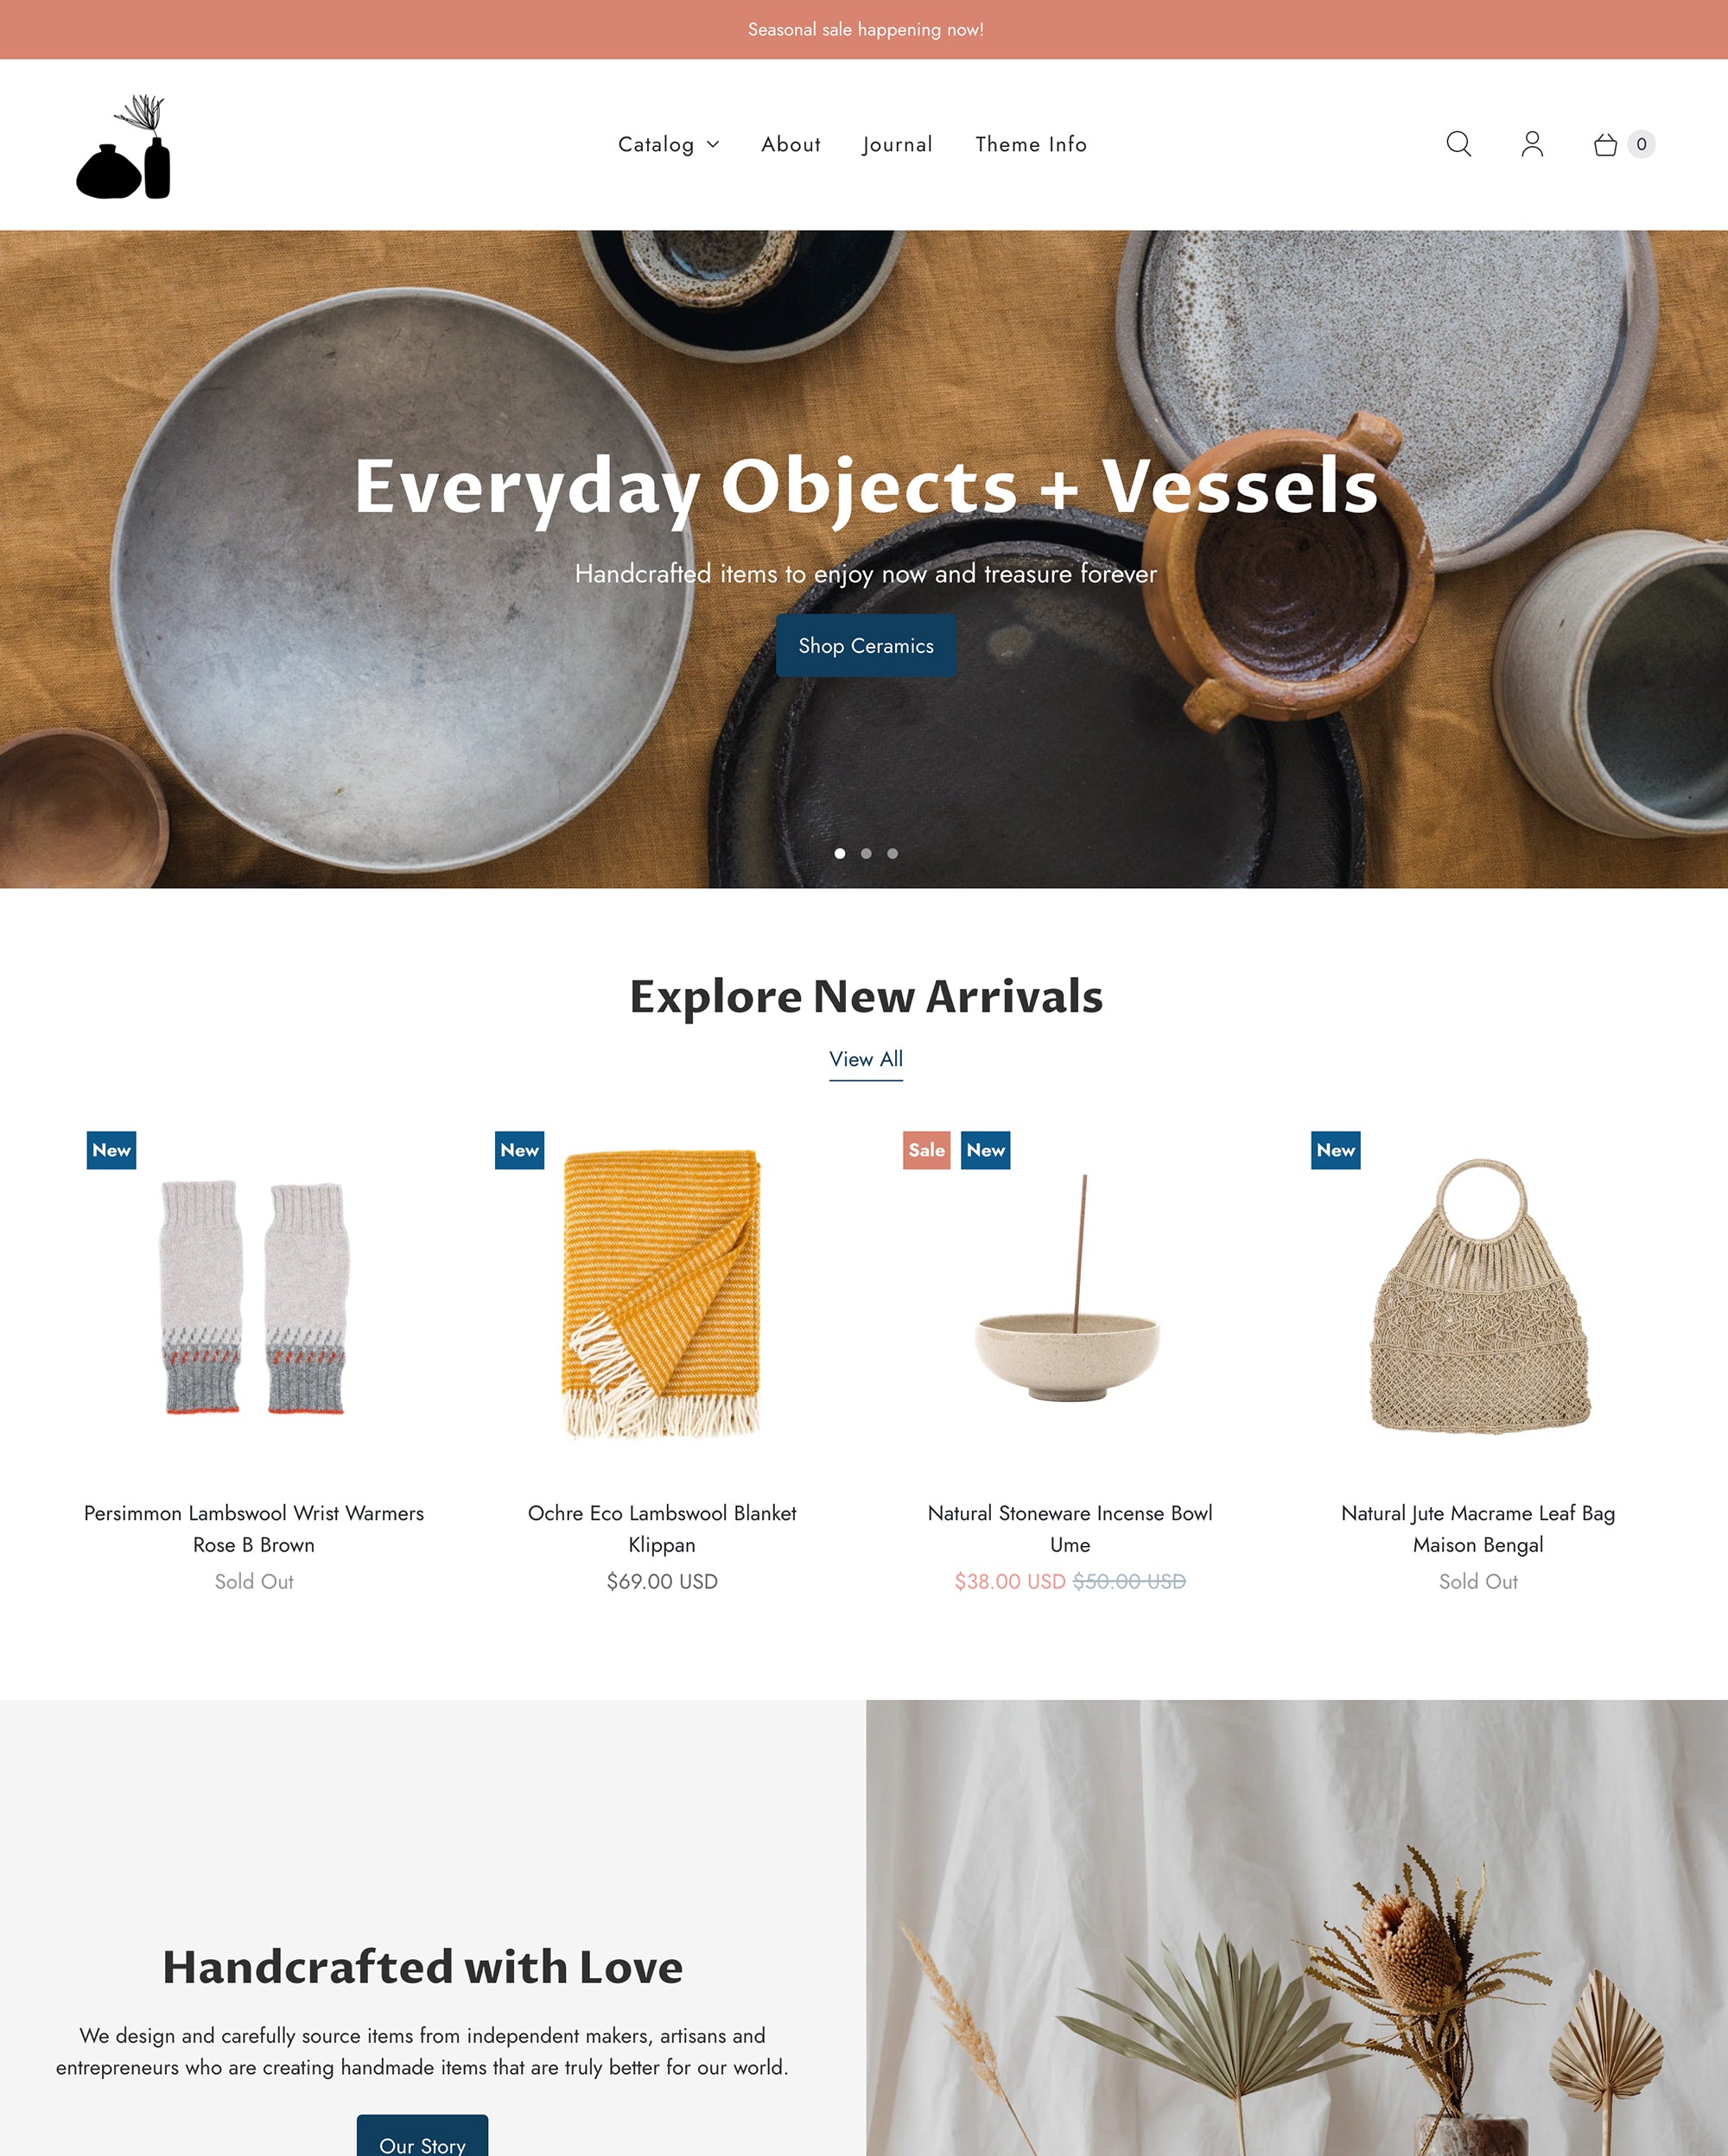
Task: Select the first slideshow dot
Action: [x=840, y=853]
